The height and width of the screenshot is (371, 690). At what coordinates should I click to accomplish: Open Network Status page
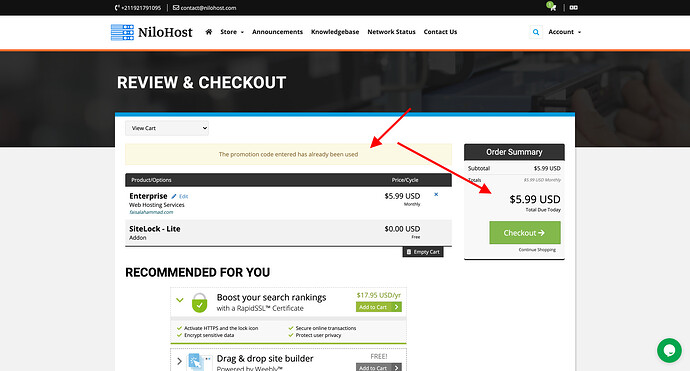pos(391,32)
